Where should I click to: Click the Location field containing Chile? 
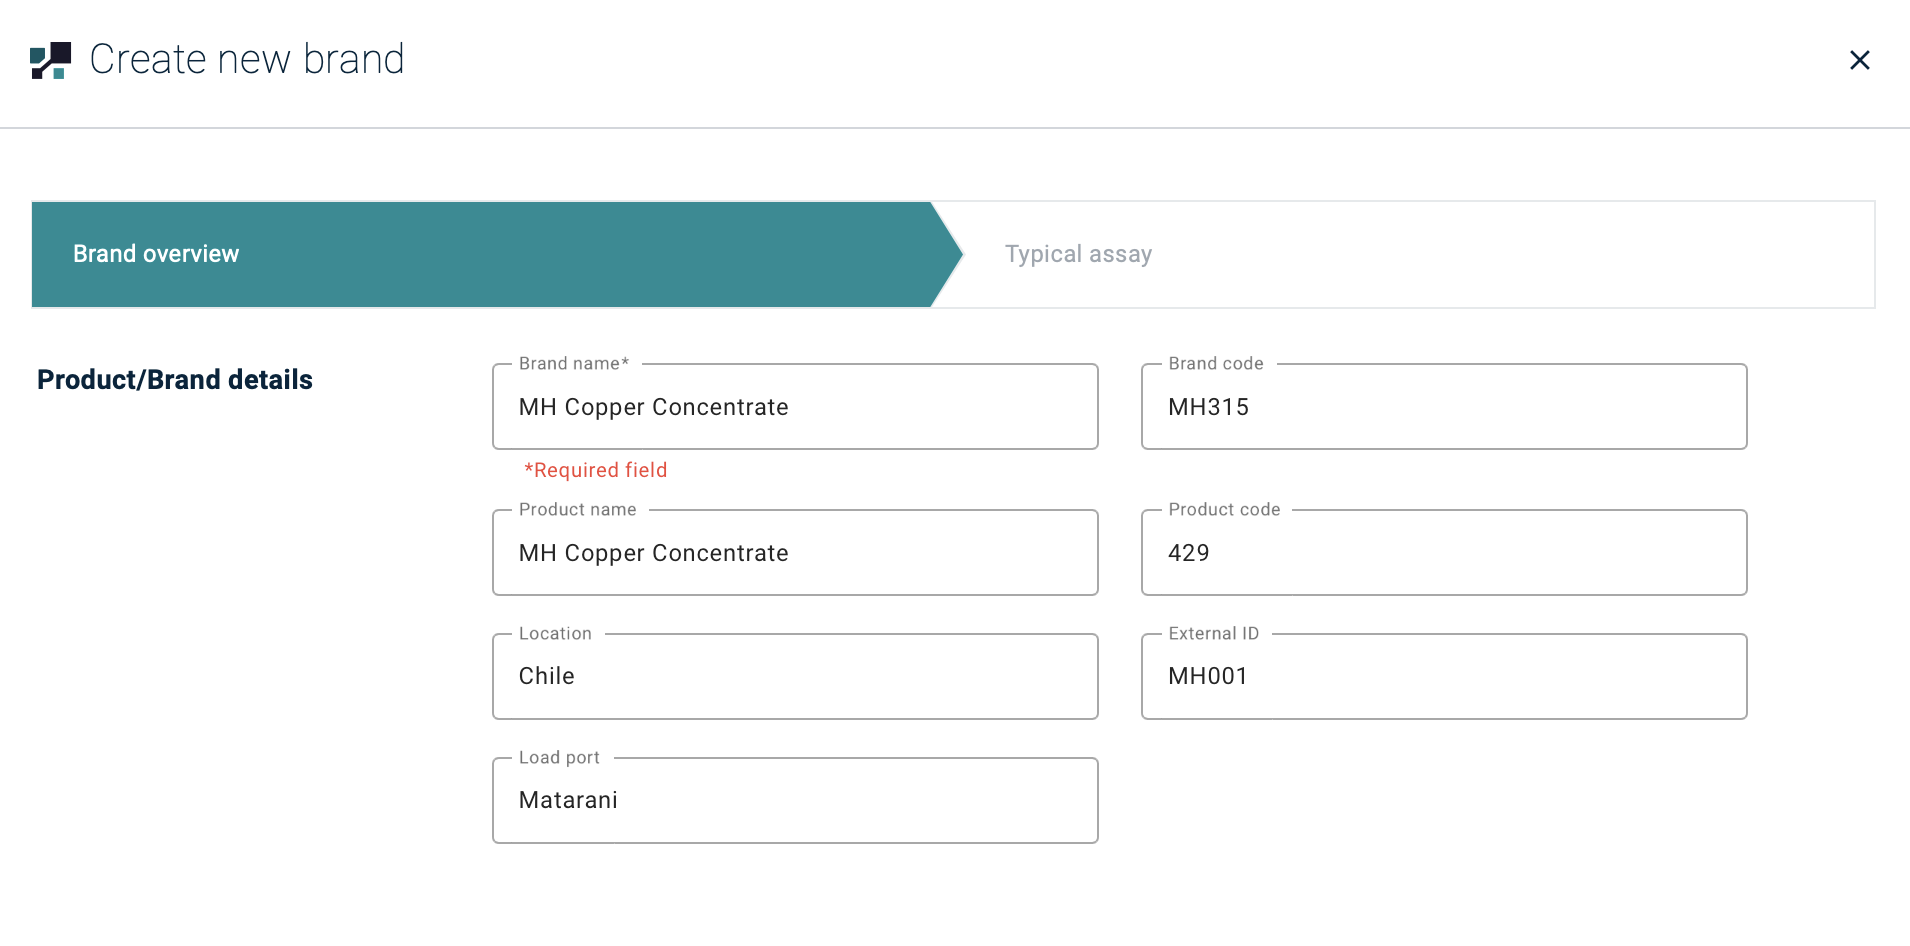795,676
